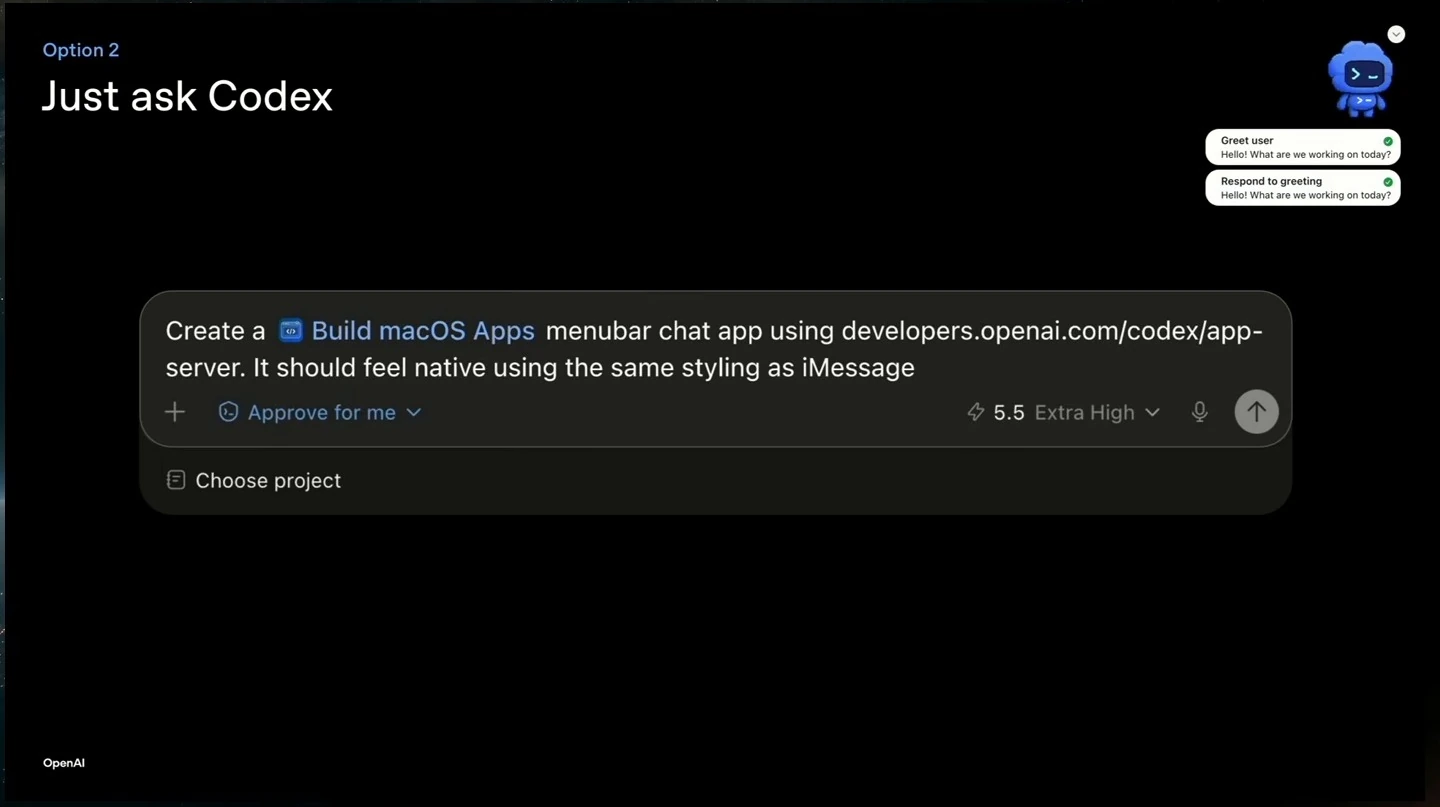Image resolution: width=1440 pixels, height=807 pixels.
Task: Click inside the prompt text field
Action: tap(714, 349)
